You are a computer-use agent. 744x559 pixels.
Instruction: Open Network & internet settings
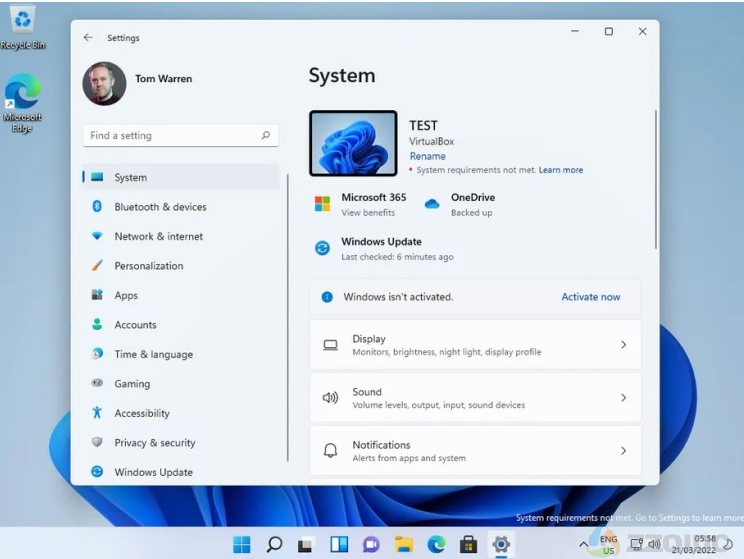click(180, 236)
